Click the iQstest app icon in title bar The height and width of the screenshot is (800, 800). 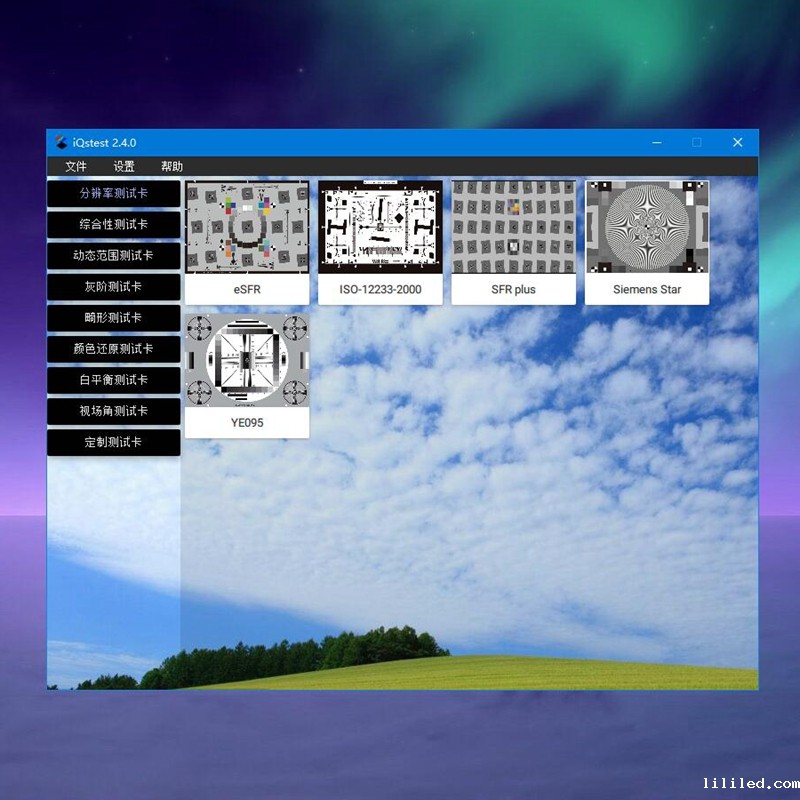[x=62, y=143]
